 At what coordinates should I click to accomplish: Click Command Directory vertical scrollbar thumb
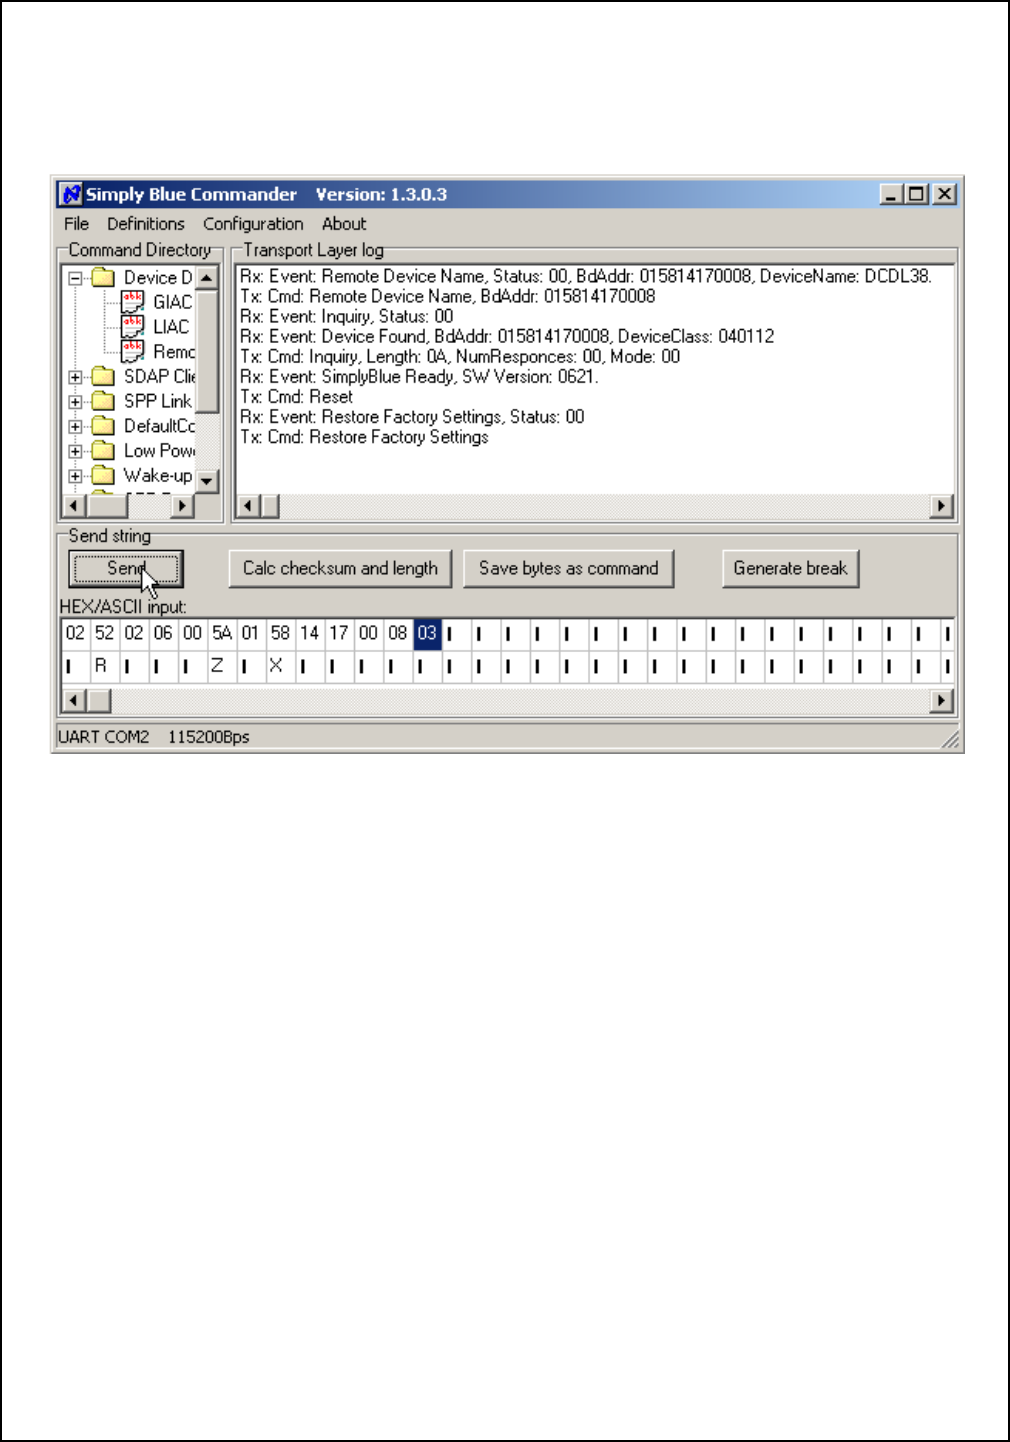click(x=207, y=350)
